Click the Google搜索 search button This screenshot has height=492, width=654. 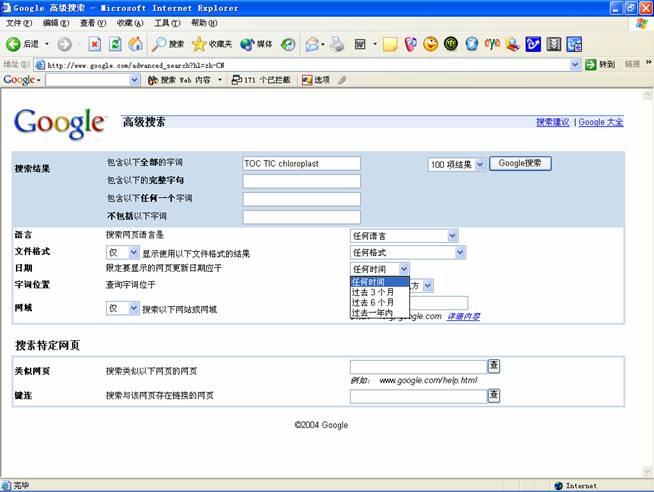[520, 163]
